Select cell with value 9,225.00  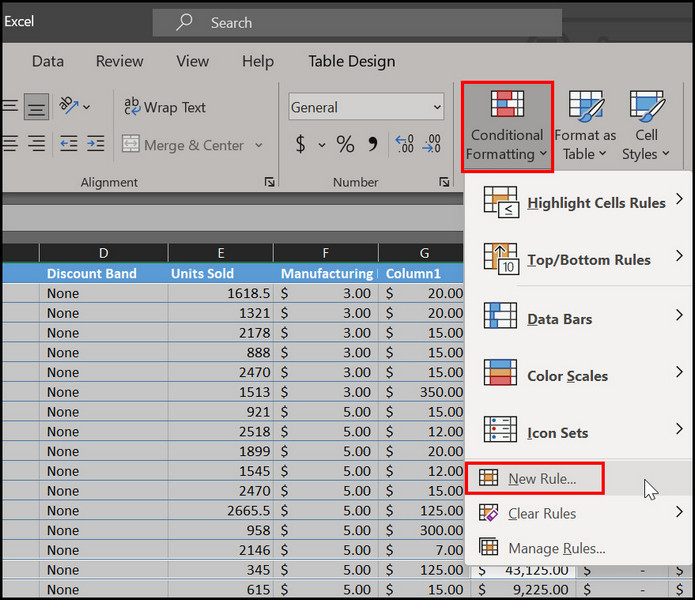523,589
